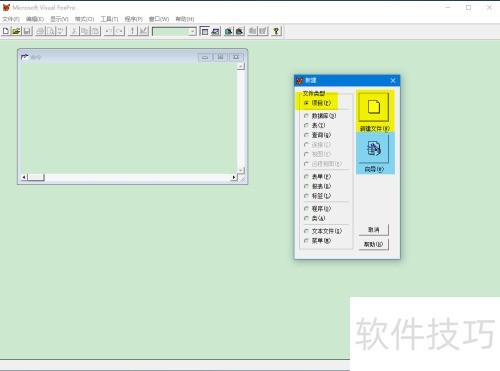
Task: Click the Command window scroll up arrow
Action: [241, 66]
